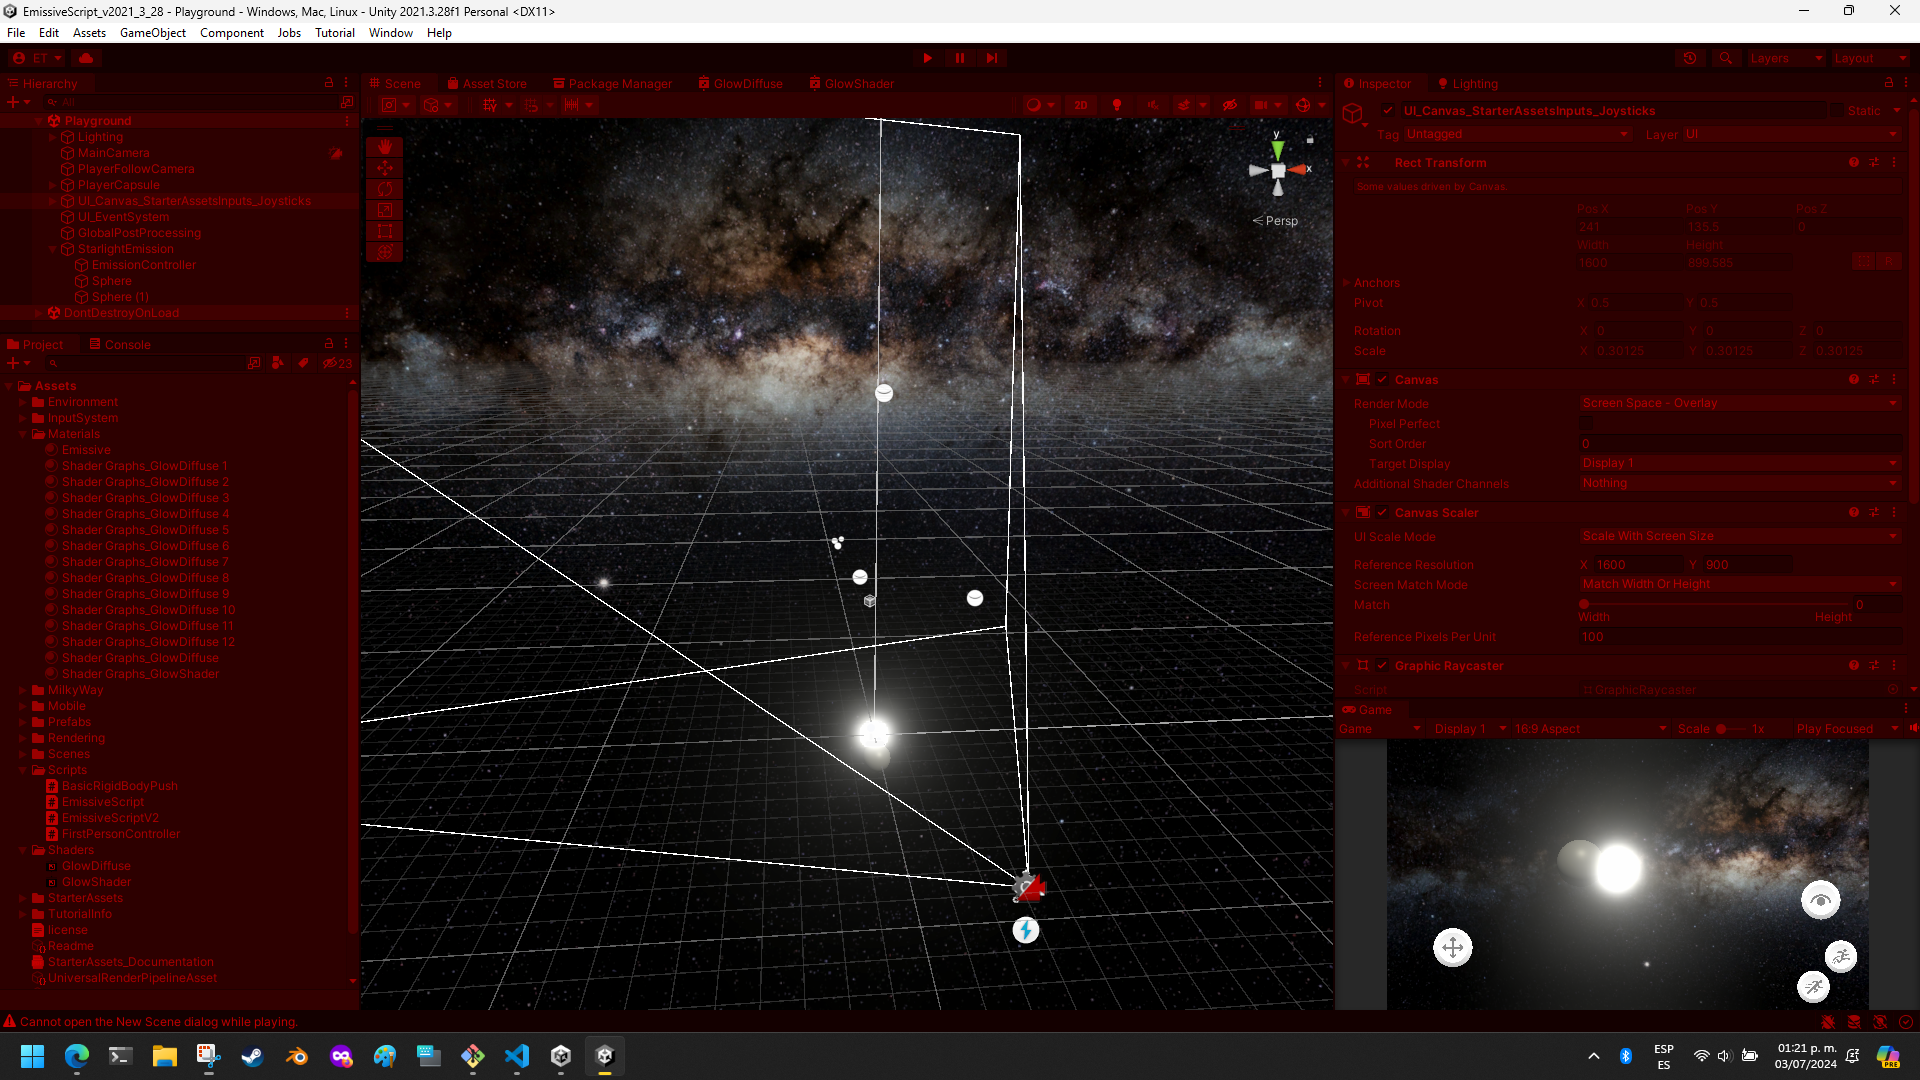Select the Rect tool in Scene toolbar

pyautogui.click(x=385, y=231)
